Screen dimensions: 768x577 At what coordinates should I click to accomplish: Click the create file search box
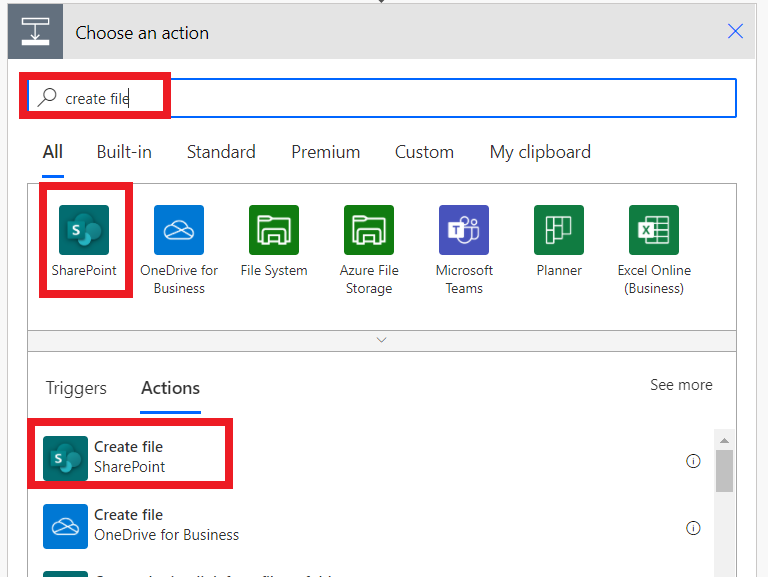[x=400, y=98]
